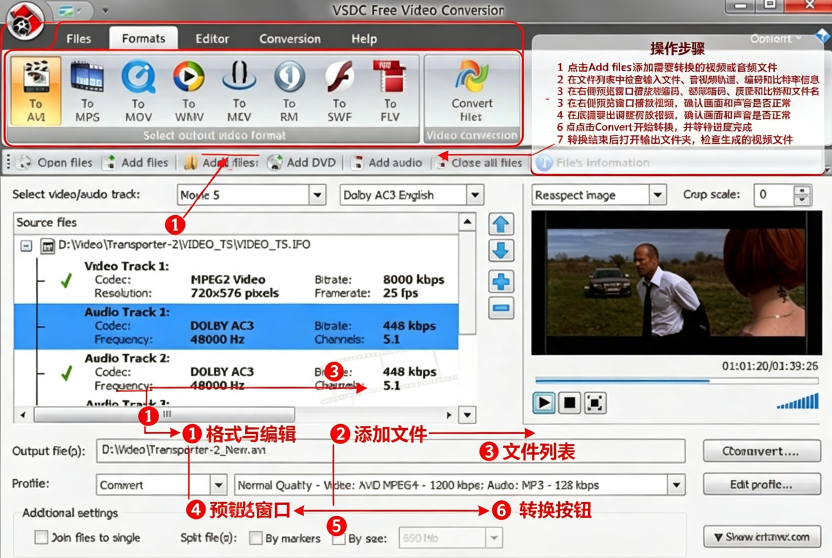This screenshot has height=558, width=832.
Task: Click Close all files in toolbar
Action: coord(479,163)
